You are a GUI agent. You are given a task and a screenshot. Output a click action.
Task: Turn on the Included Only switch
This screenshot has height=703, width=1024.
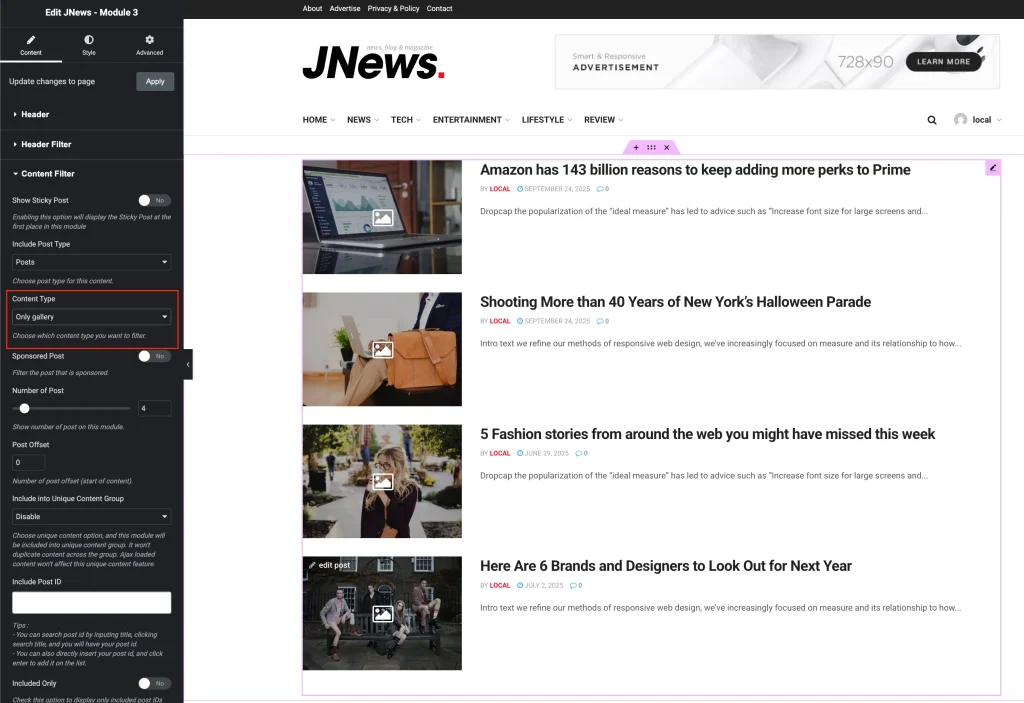click(154, 683)
